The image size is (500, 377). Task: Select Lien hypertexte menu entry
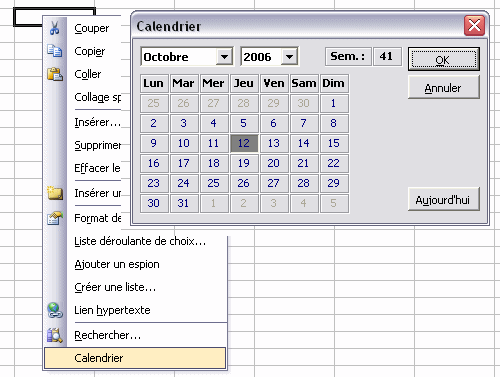pyautogui.click(x=112, y=310)
